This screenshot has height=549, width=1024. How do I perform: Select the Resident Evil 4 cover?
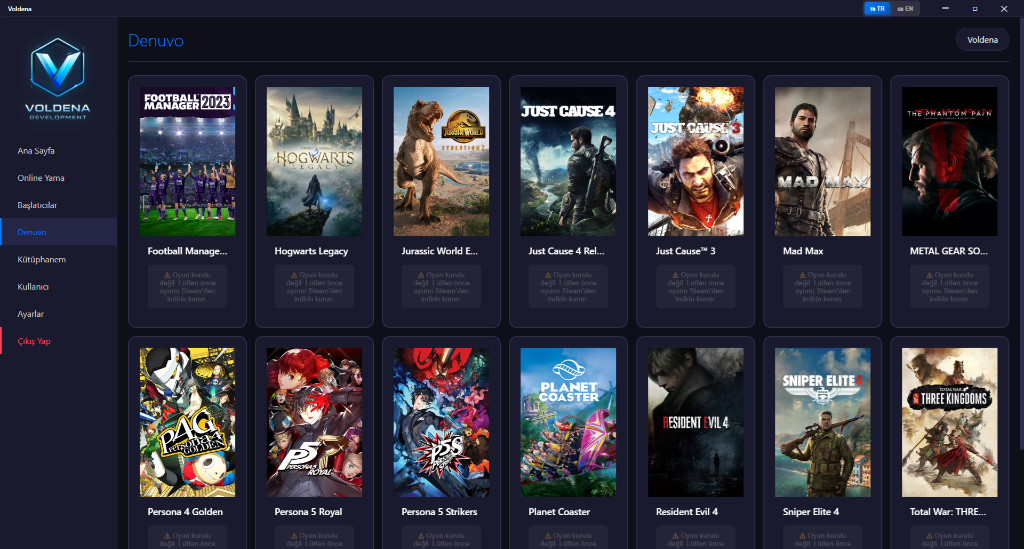pos(696,422)
